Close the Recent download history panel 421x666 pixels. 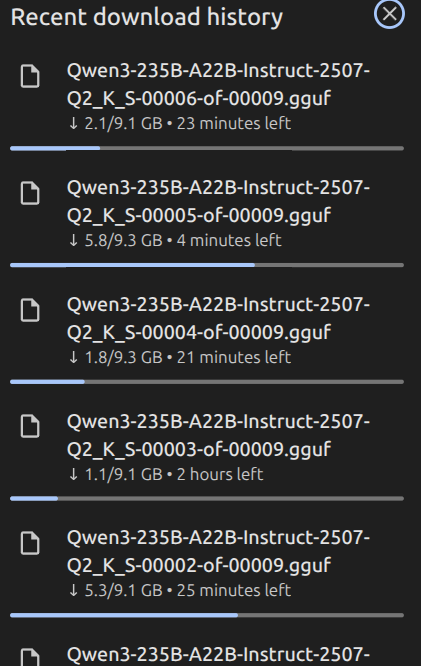click(389, 14)
